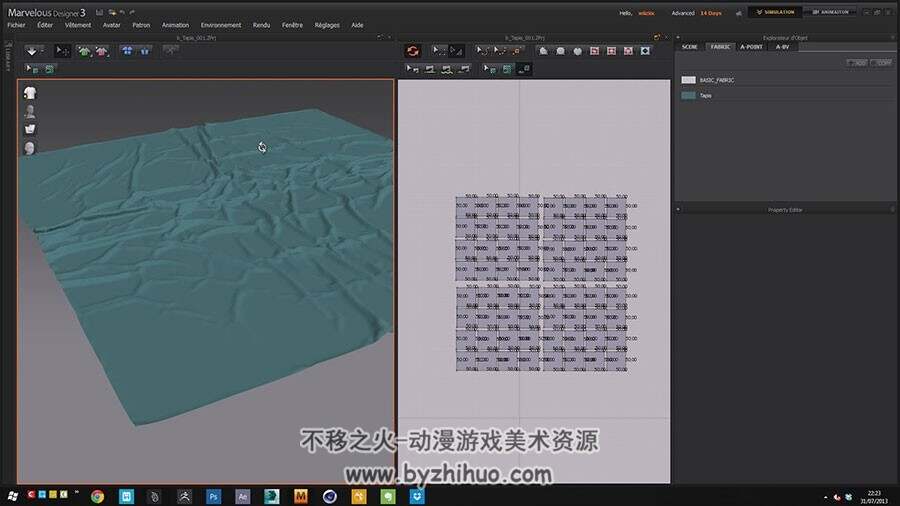
Task: Collapse the Explorateur d'Objet panel arrow
Action: [x=678, y=38]
